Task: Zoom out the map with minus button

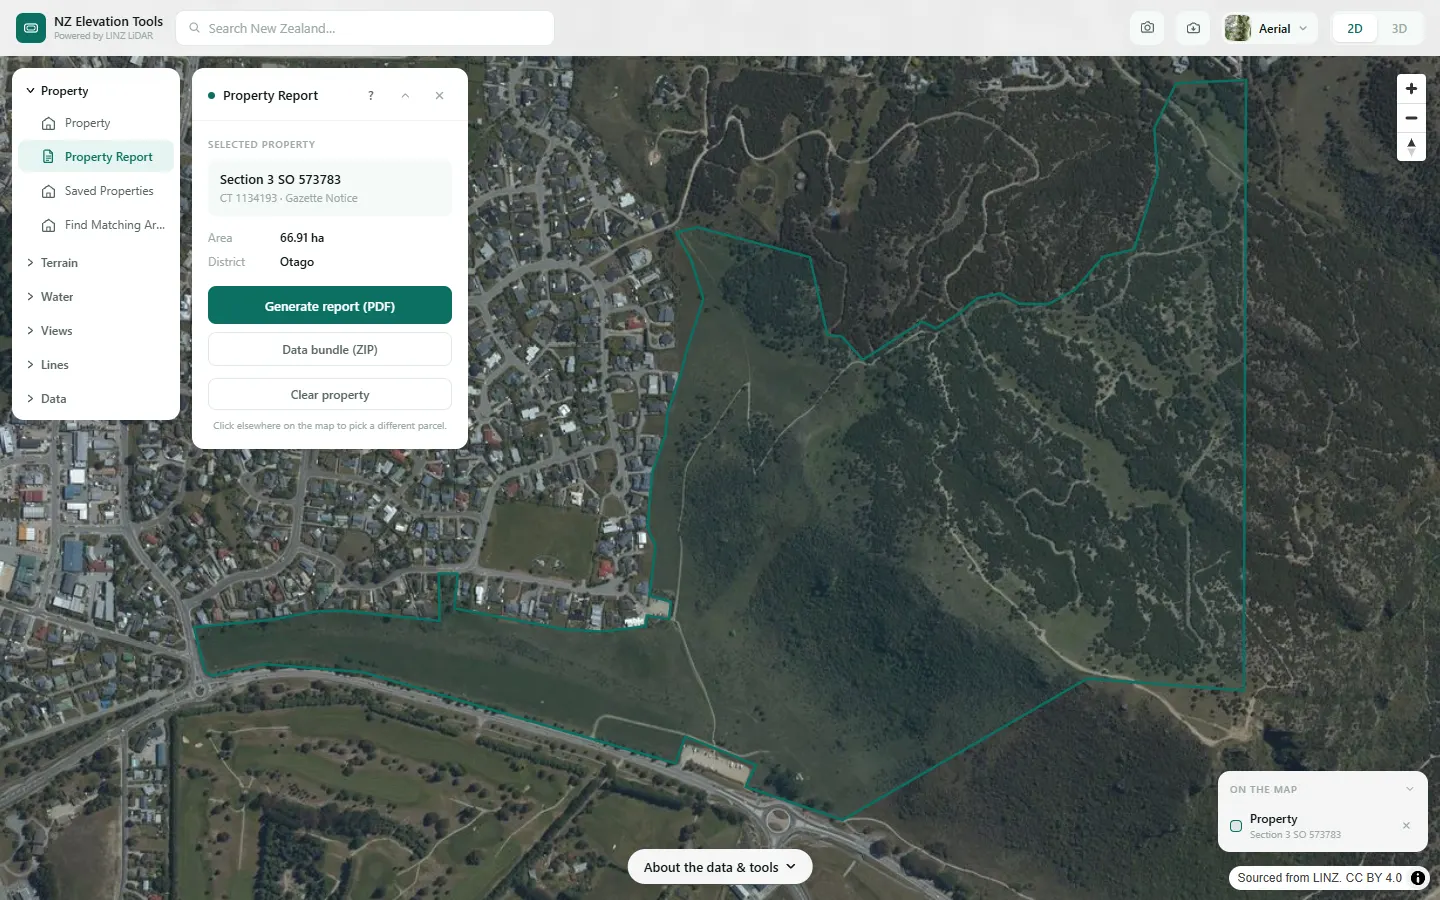Action: [x=1411, y=118]
